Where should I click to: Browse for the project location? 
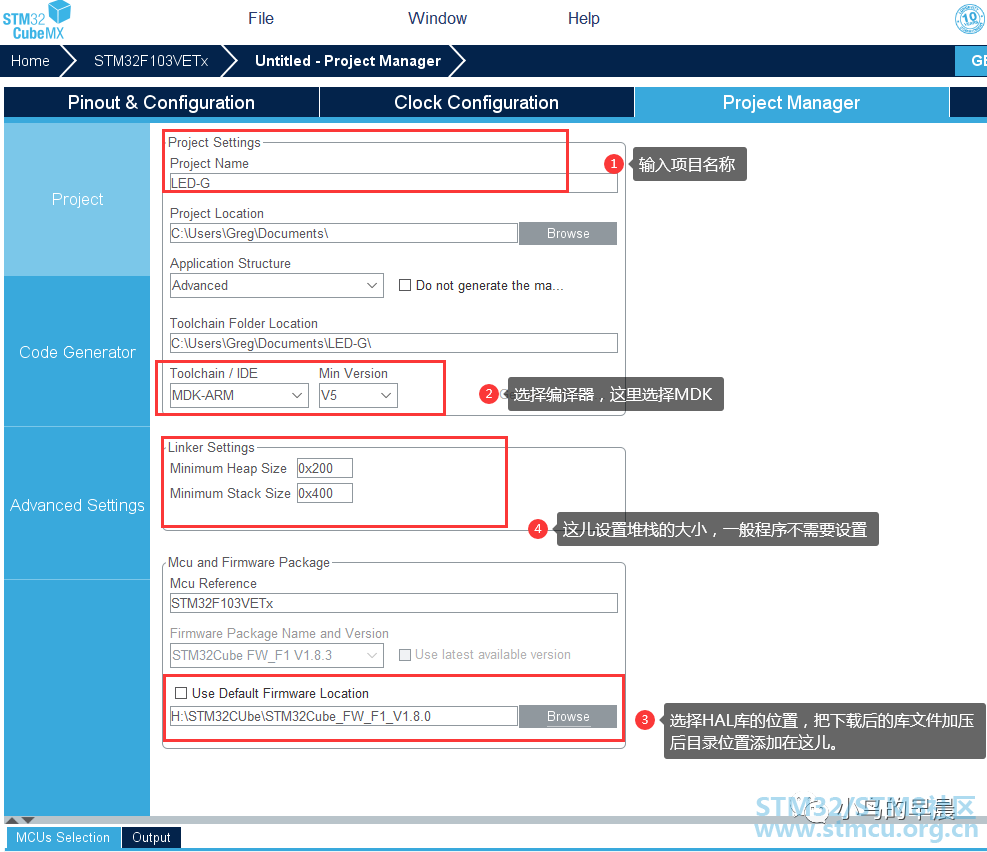pos(568,233)
